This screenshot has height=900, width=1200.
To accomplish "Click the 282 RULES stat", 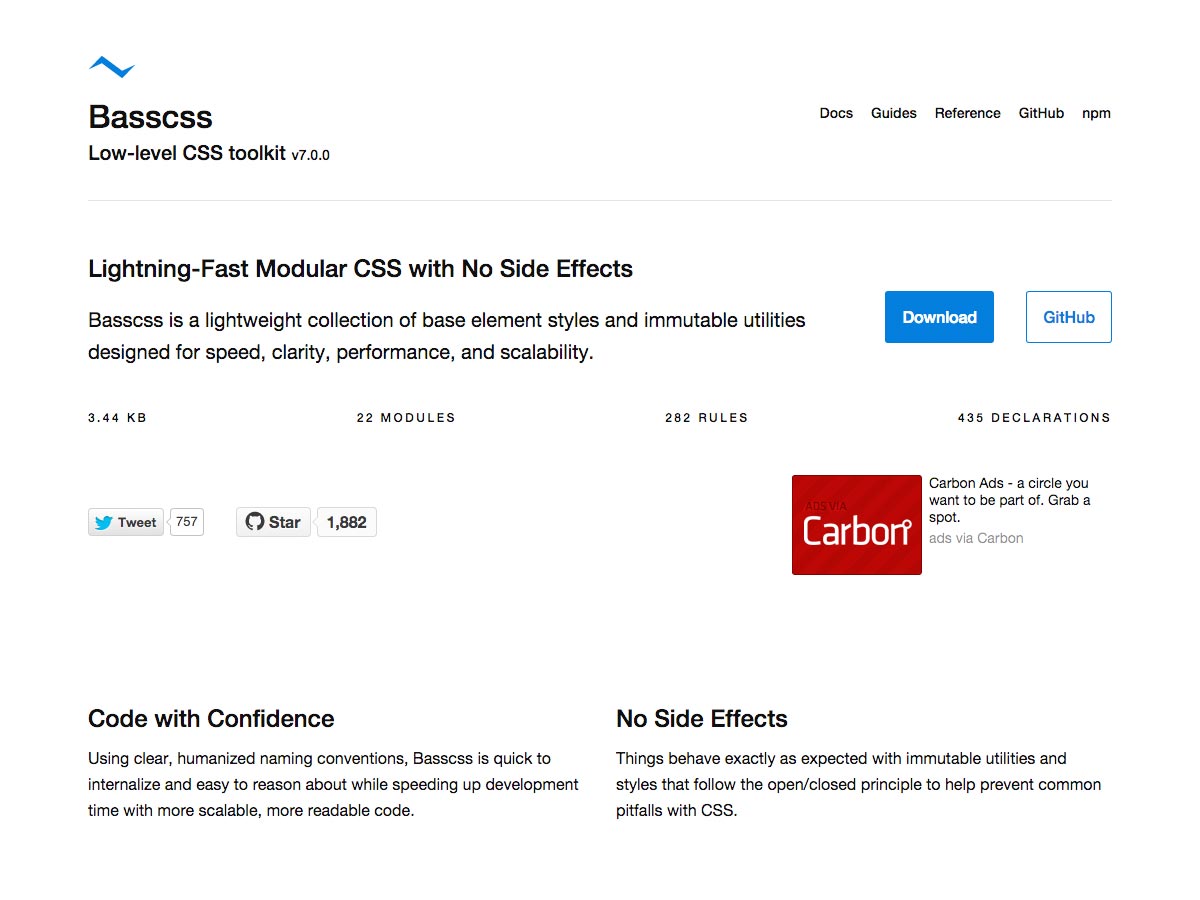I will [707, 418].
